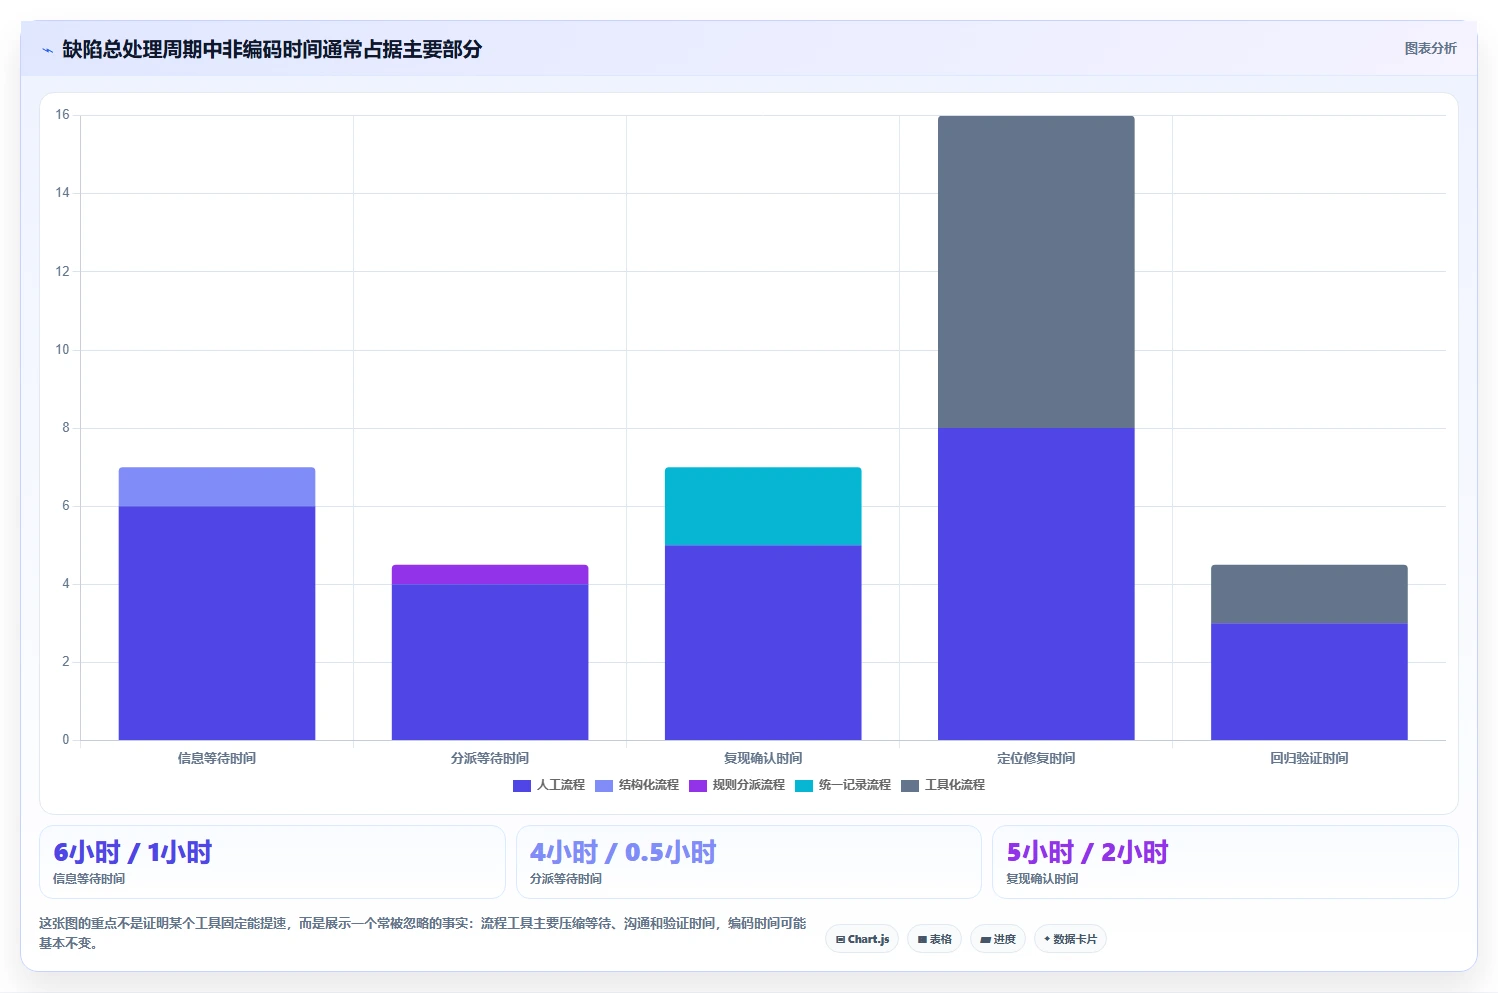1498x993 pixels.
Task: Click the card title 缺陷总处理周期中非编码时间通常占据主要部分
Action: [272, 49]
